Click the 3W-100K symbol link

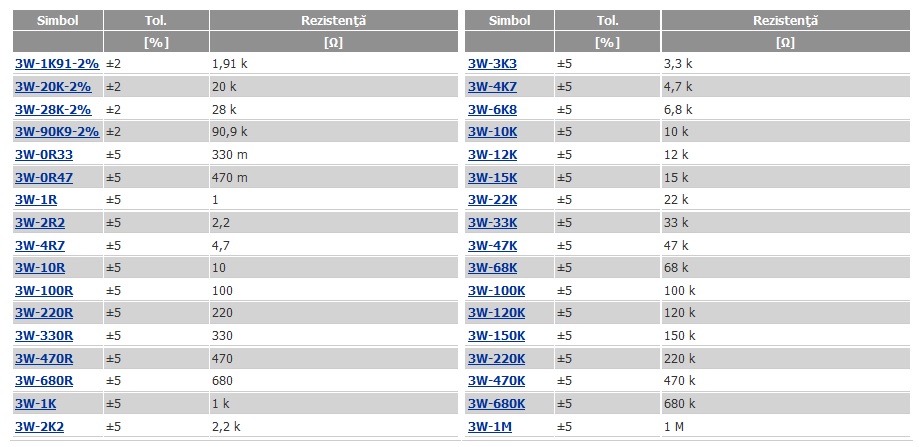[497, 290]
